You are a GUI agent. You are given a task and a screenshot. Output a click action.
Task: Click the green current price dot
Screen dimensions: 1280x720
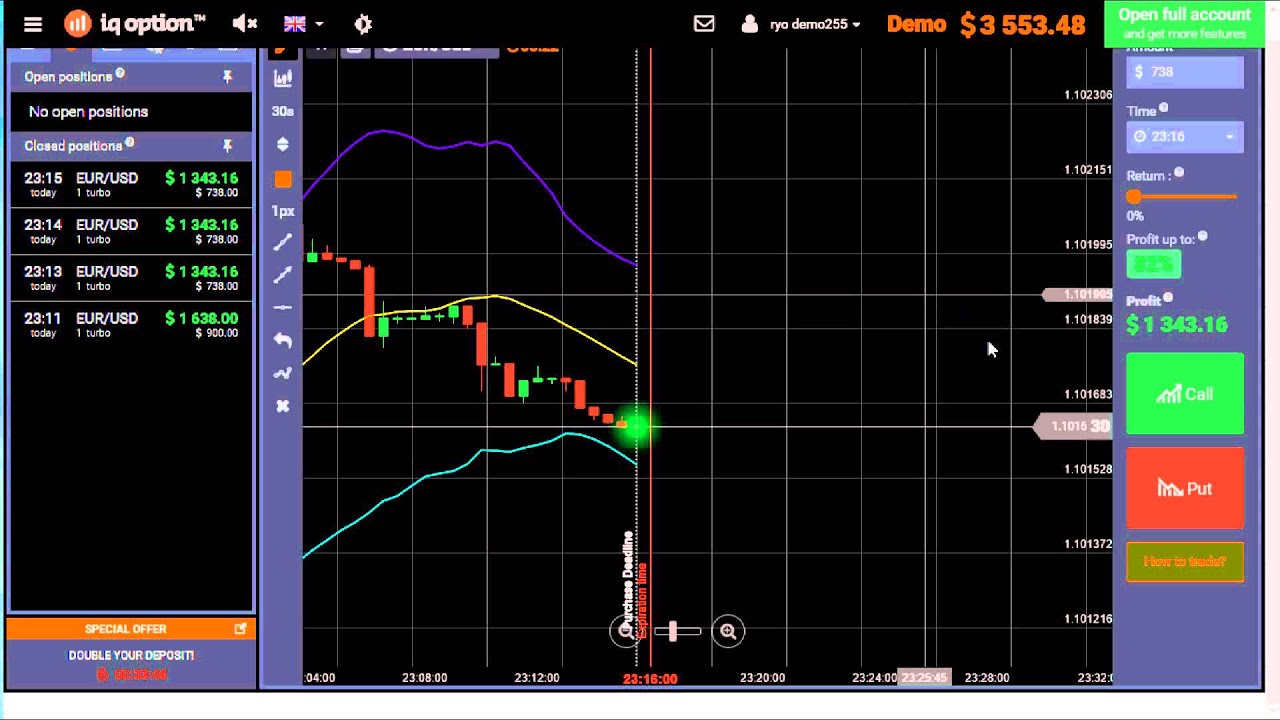click(637, 427)
